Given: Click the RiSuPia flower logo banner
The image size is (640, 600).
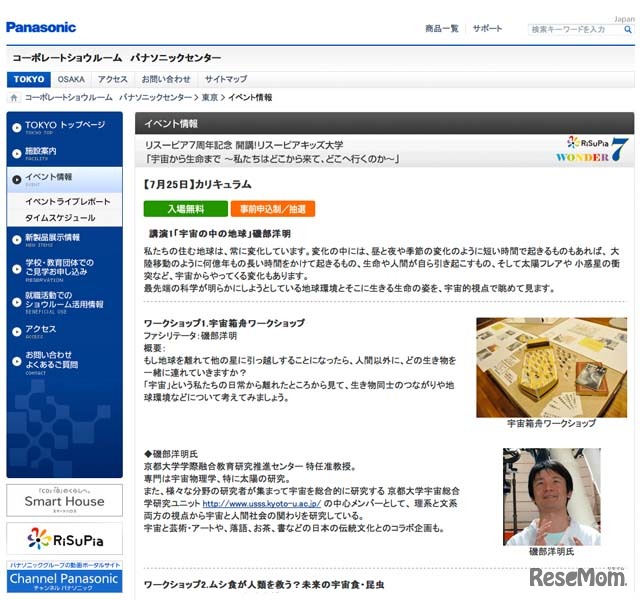Looking at the screenshot, I should coord(64,539).
